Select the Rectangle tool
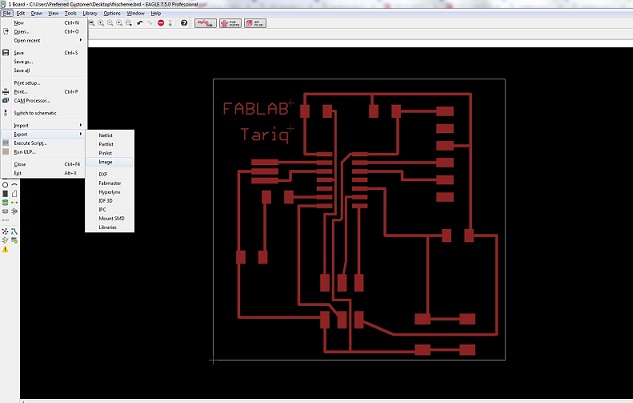This screenshot has height=403, width=633. tap(5, 194)
